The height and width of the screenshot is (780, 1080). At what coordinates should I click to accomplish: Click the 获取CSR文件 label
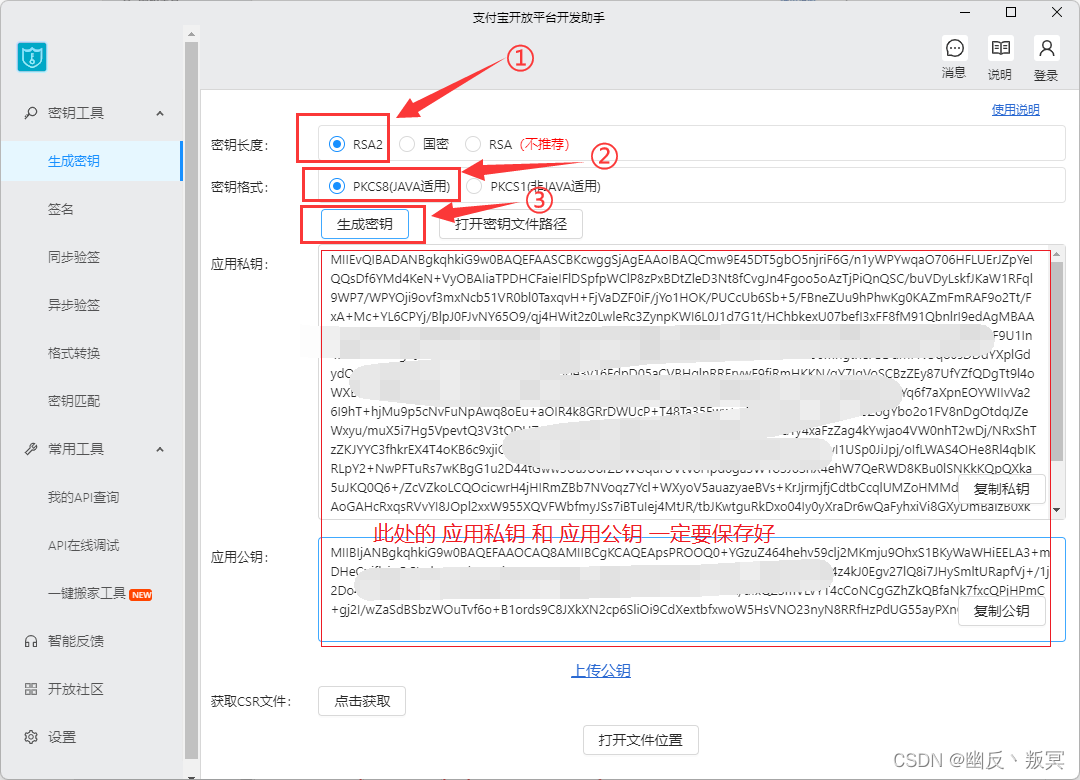click(251, 701)
